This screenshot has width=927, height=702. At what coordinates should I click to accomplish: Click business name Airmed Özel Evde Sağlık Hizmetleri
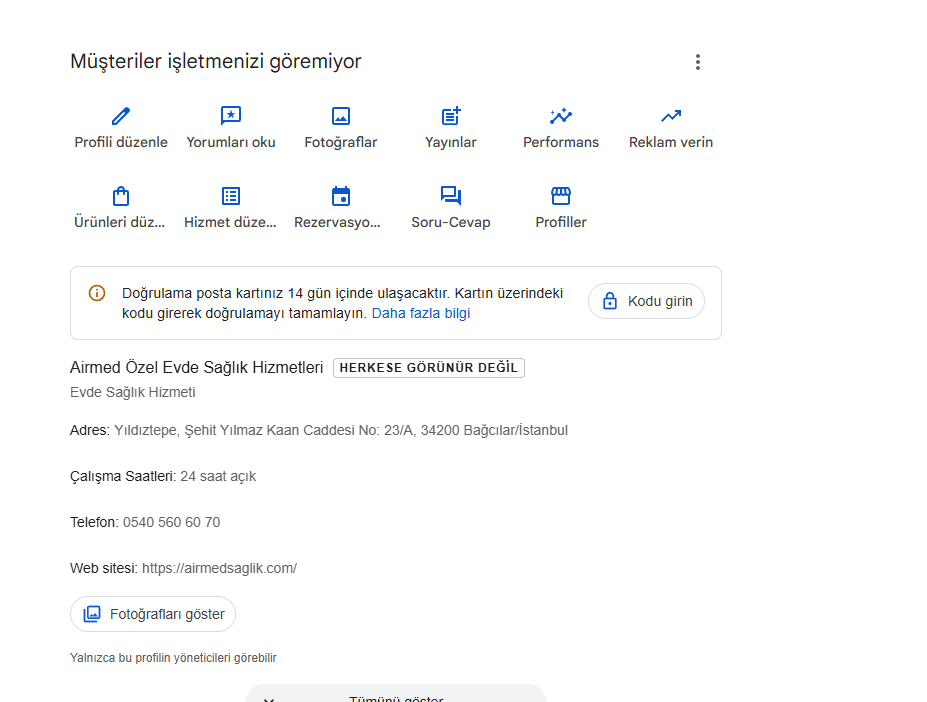(x=196, y=367)
